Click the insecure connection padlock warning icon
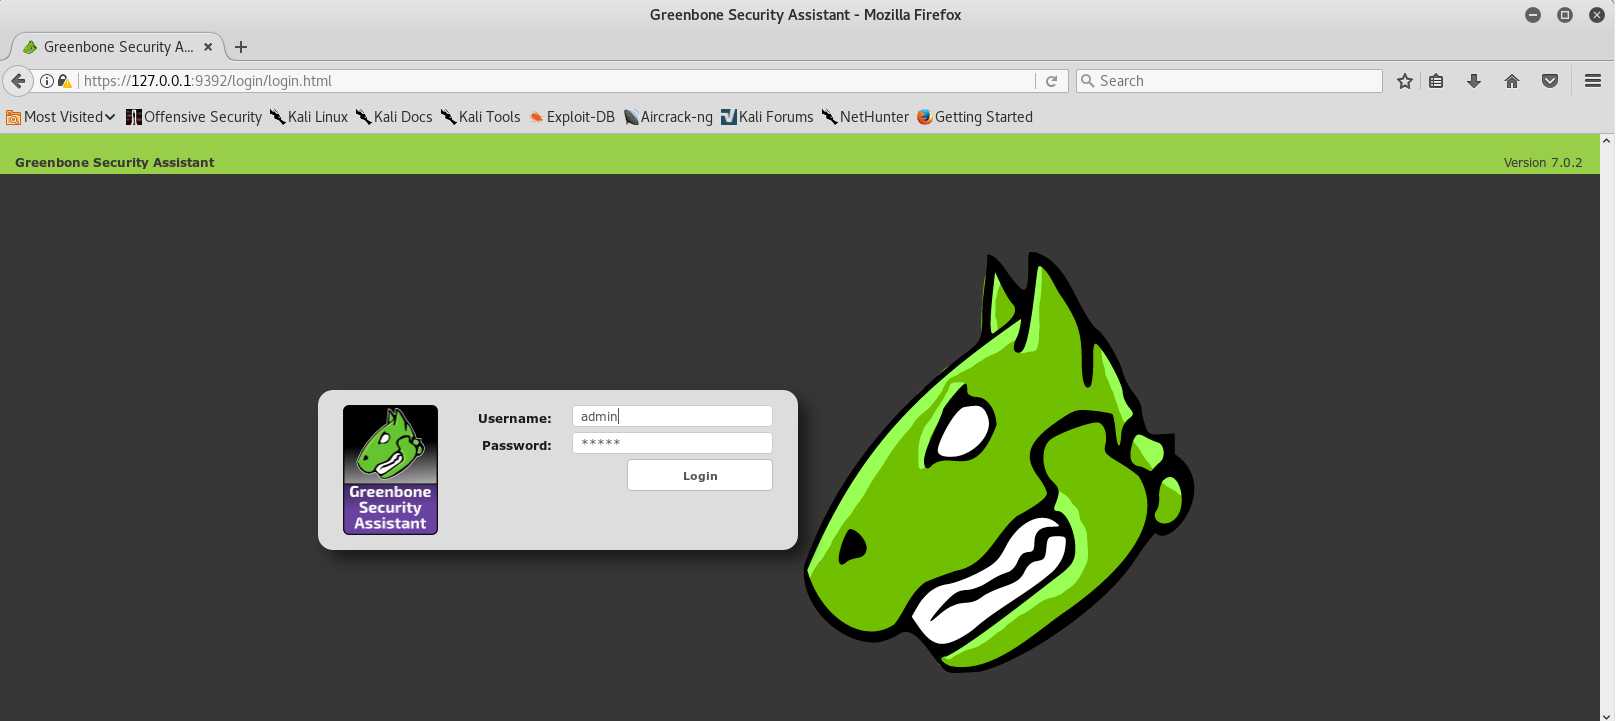Image resolution: width=1616 pixels, height=721 pixels. (x=65, y=81)
